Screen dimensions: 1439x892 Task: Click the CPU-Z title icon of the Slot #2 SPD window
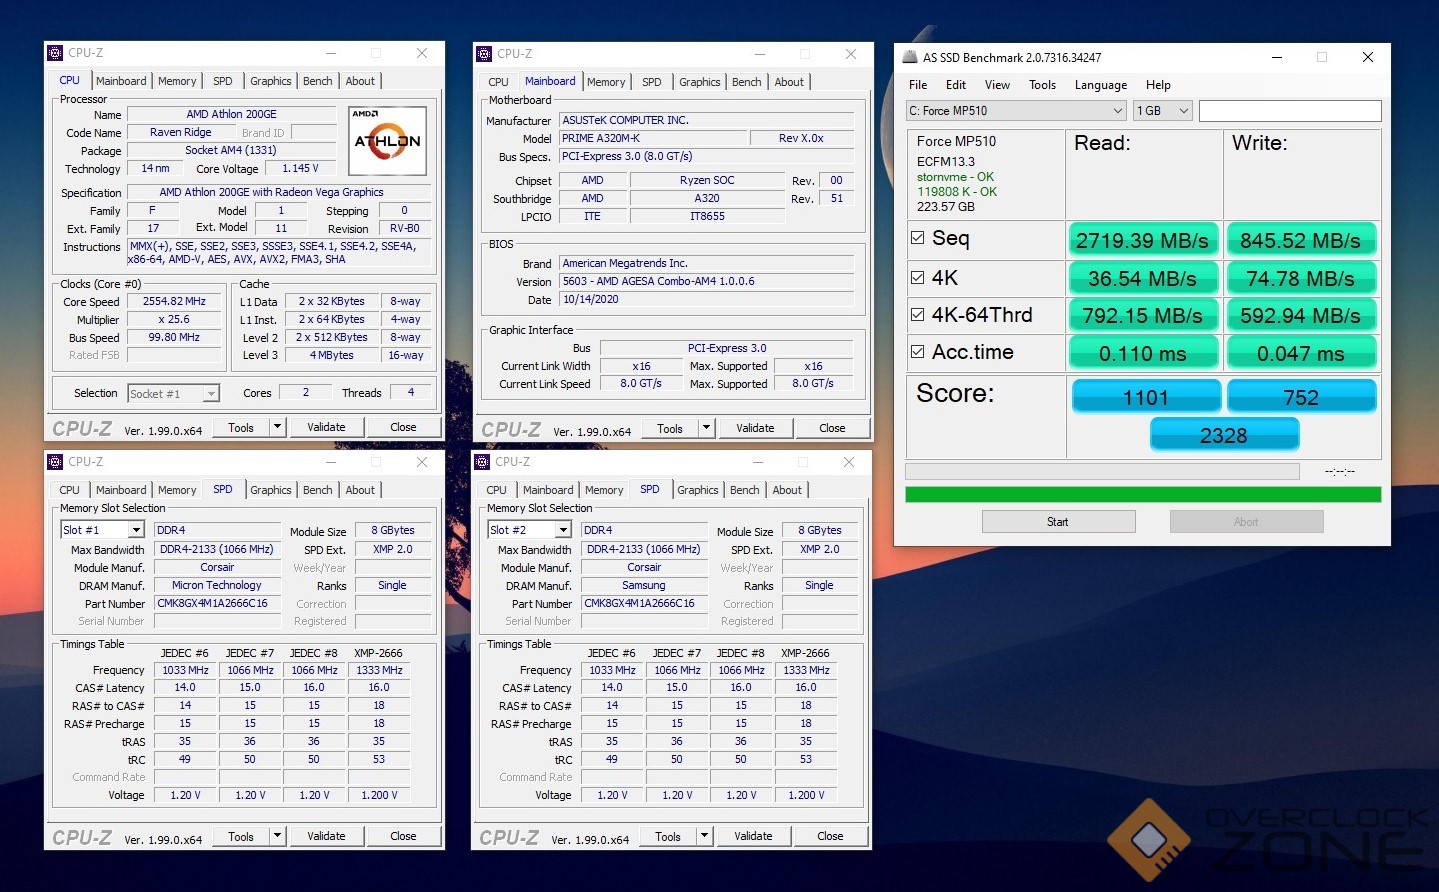[x=483, y=462]
